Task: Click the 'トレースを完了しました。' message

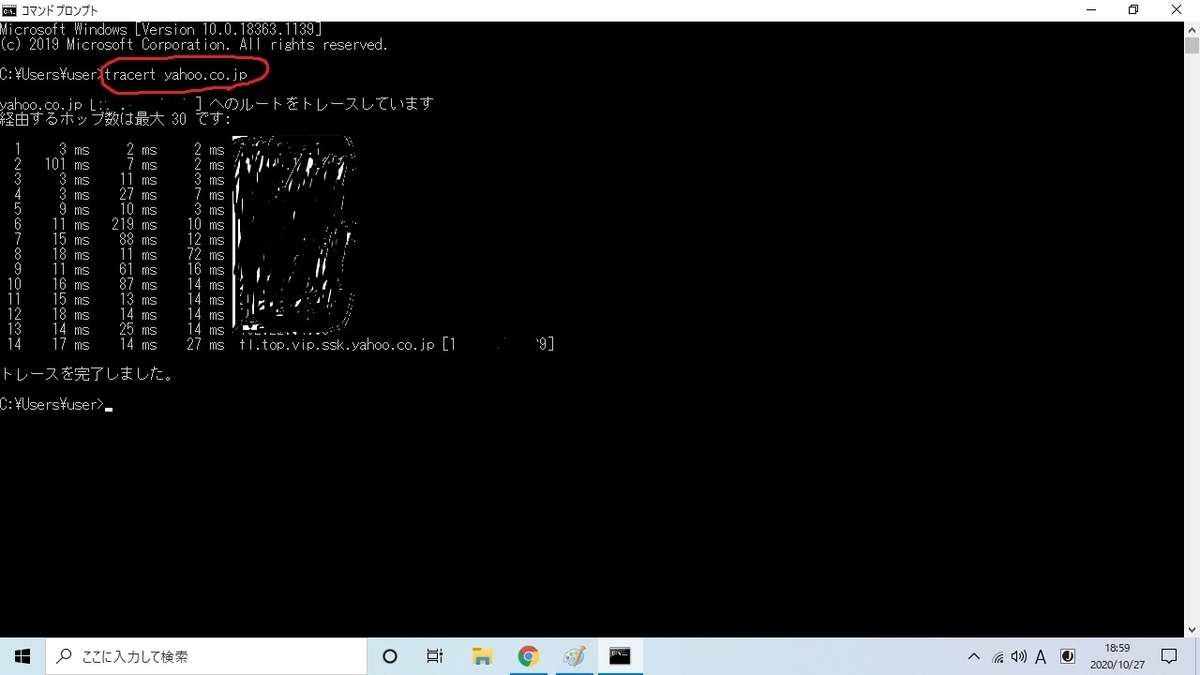Action: 87,375
